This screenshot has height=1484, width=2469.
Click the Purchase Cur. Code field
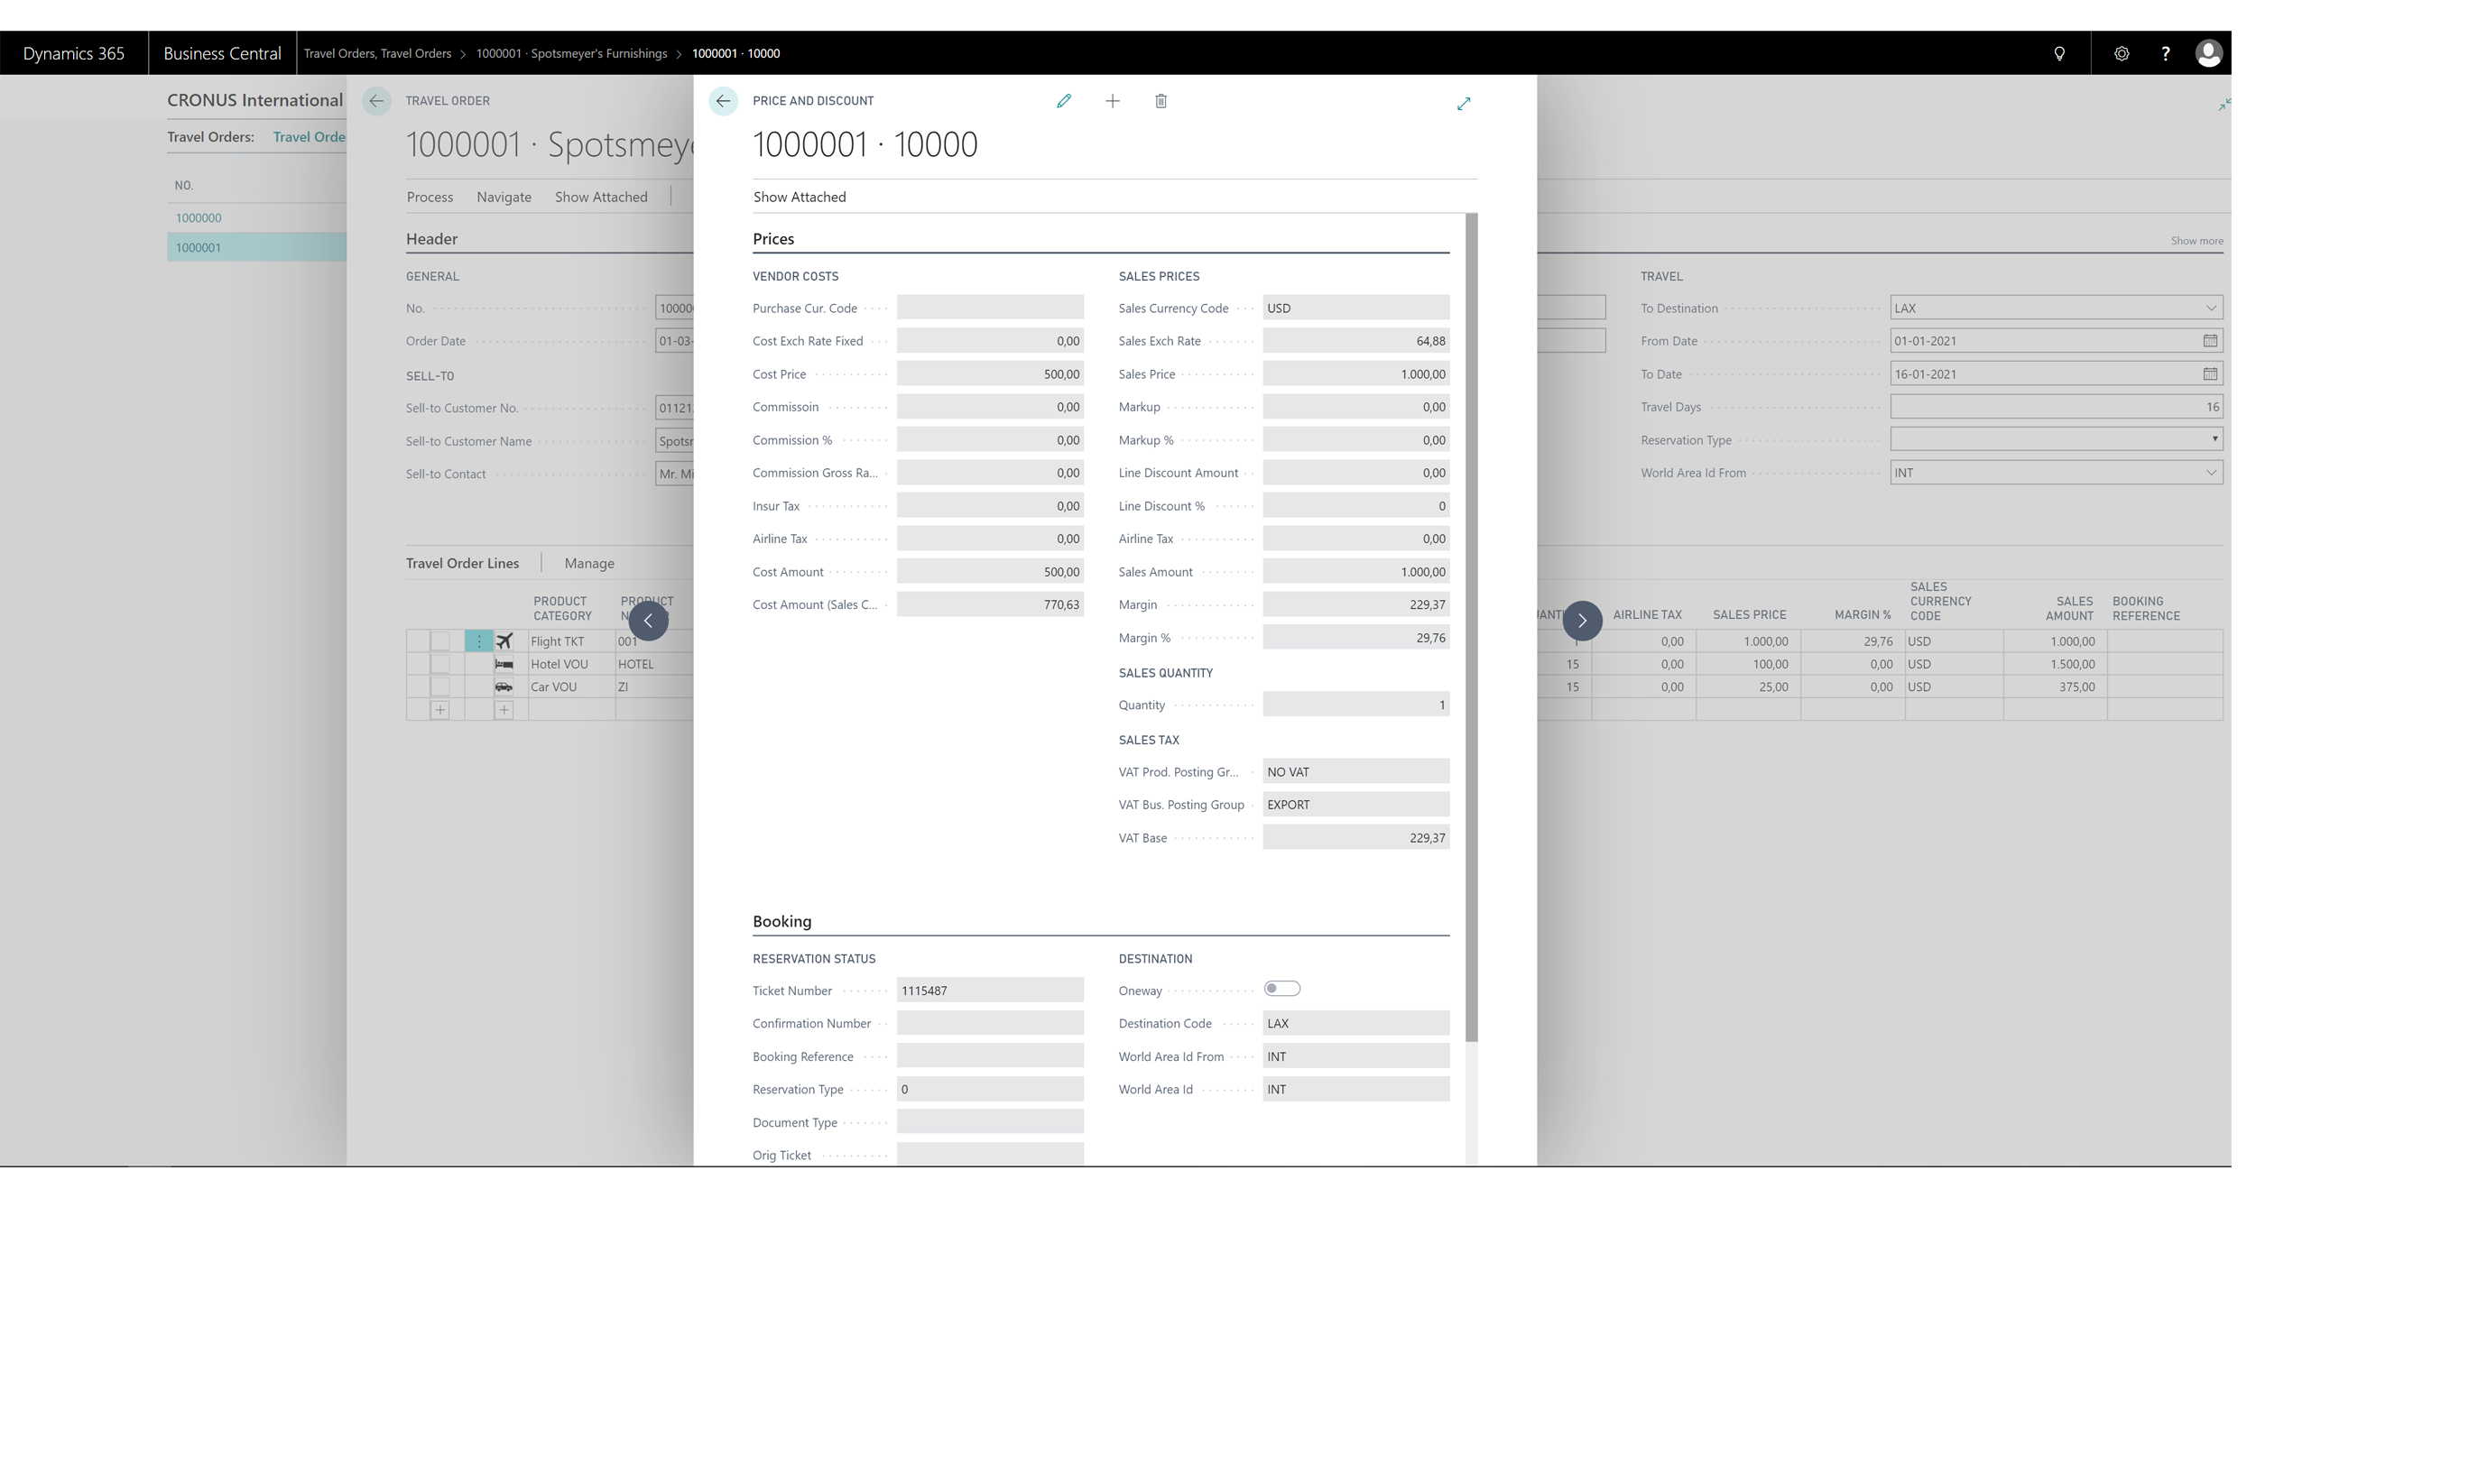pyautogui.click(x=989, y=308)
